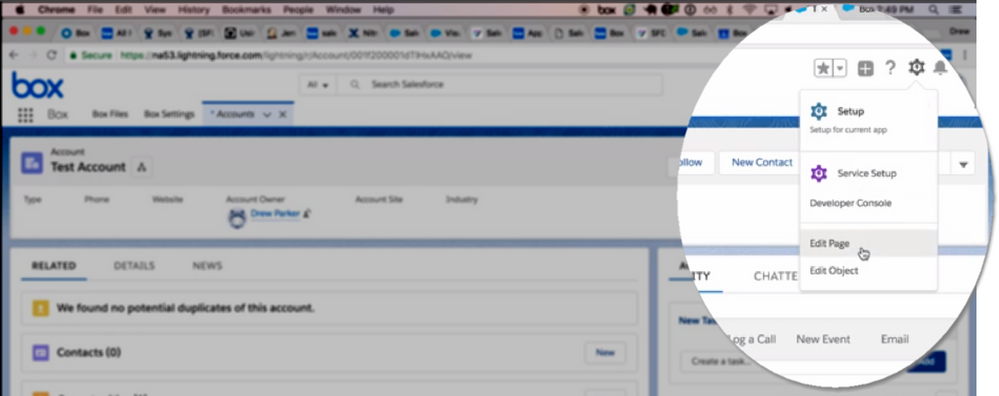Screen dimensions: 999x396
Task: Click in the Create a task field
Action: click(x=792, y=362)
